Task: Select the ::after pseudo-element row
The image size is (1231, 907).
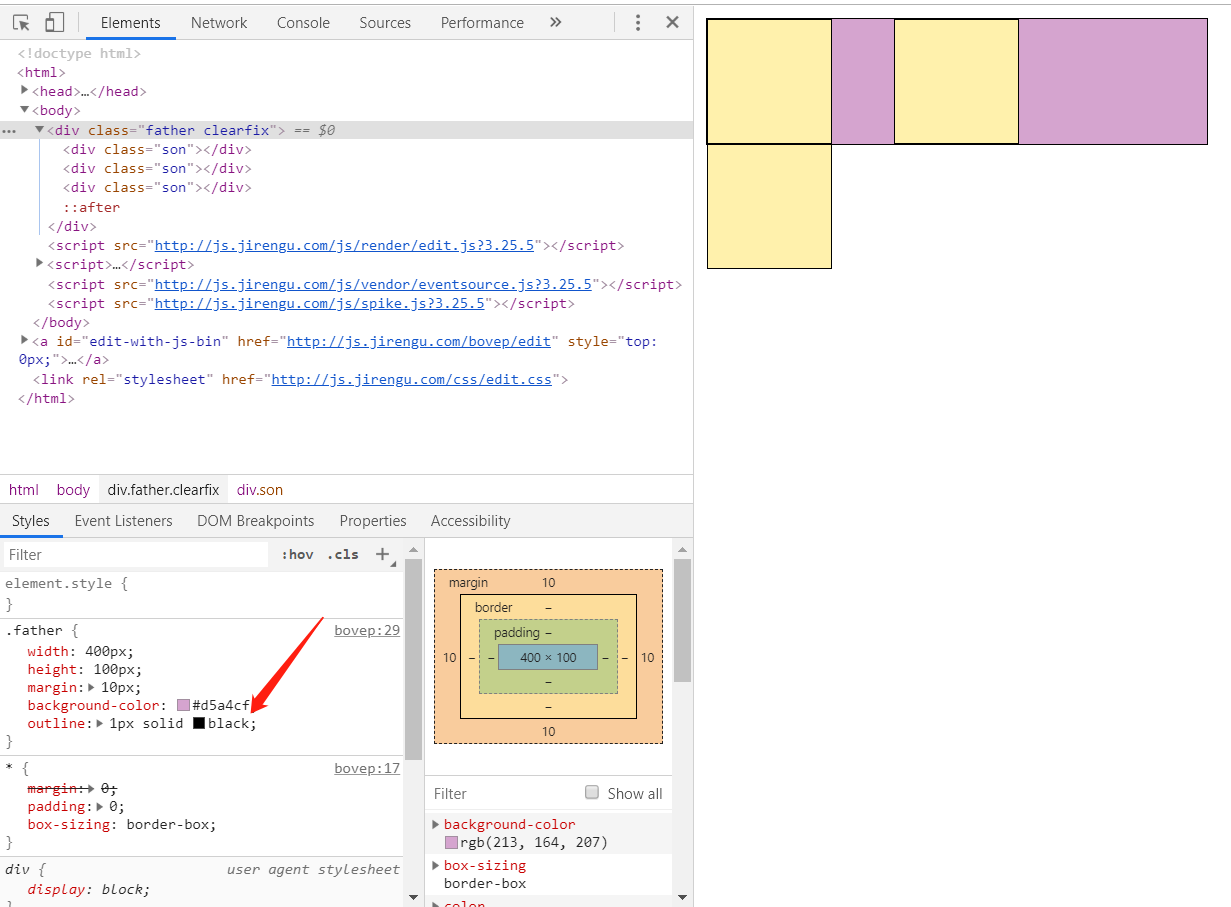Action: coord(91,207)
